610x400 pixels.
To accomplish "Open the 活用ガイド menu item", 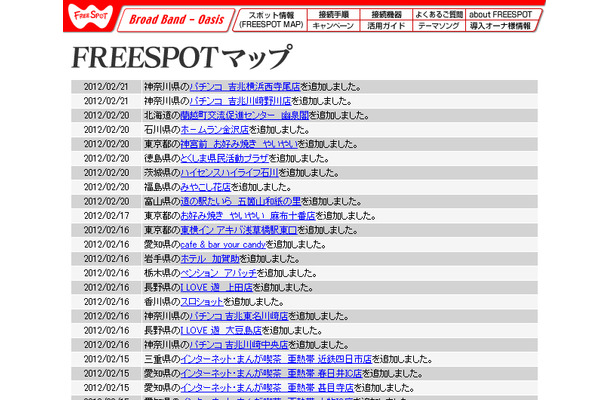I will 386,26.
